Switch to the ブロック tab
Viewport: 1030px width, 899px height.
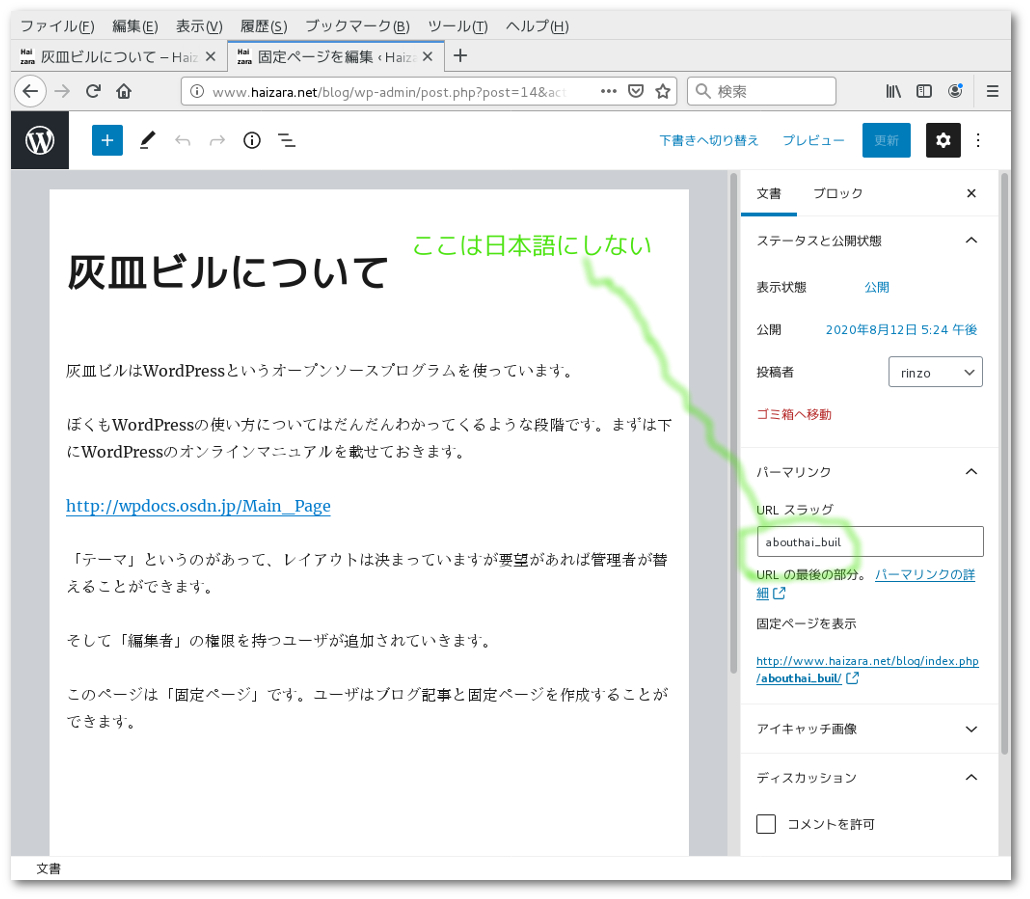[x=837, y=194]
